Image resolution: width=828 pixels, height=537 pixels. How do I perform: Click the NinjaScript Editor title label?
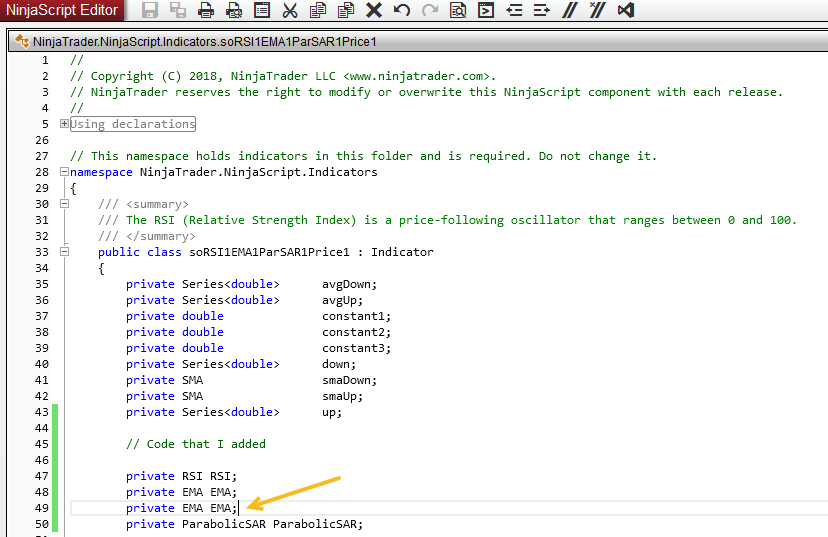click(x=62, y=10)
